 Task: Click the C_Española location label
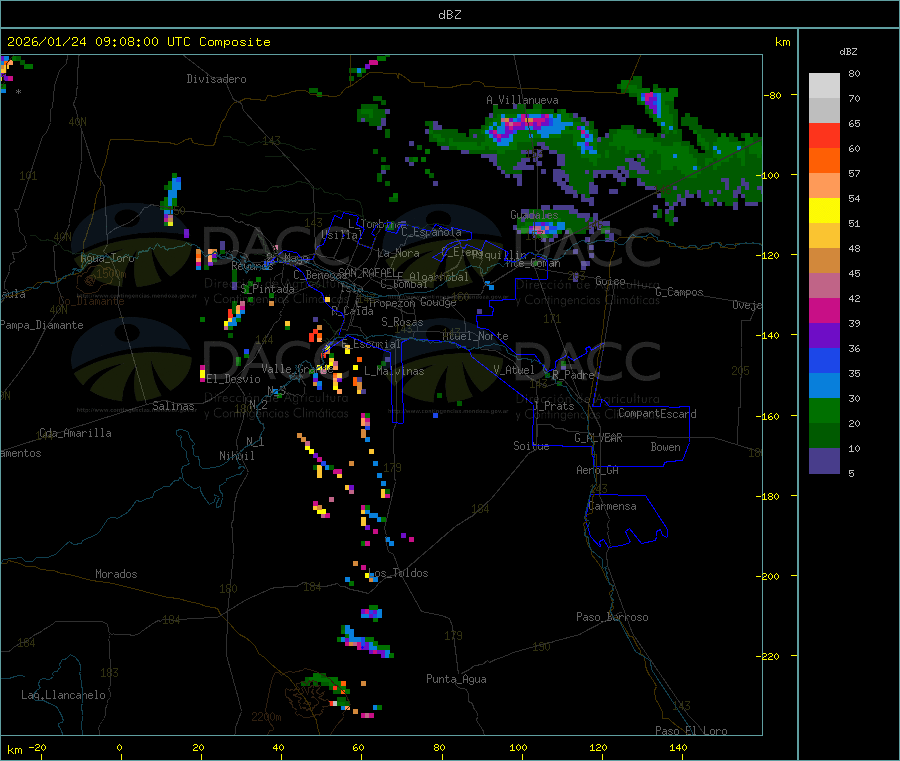click(431, 232)
